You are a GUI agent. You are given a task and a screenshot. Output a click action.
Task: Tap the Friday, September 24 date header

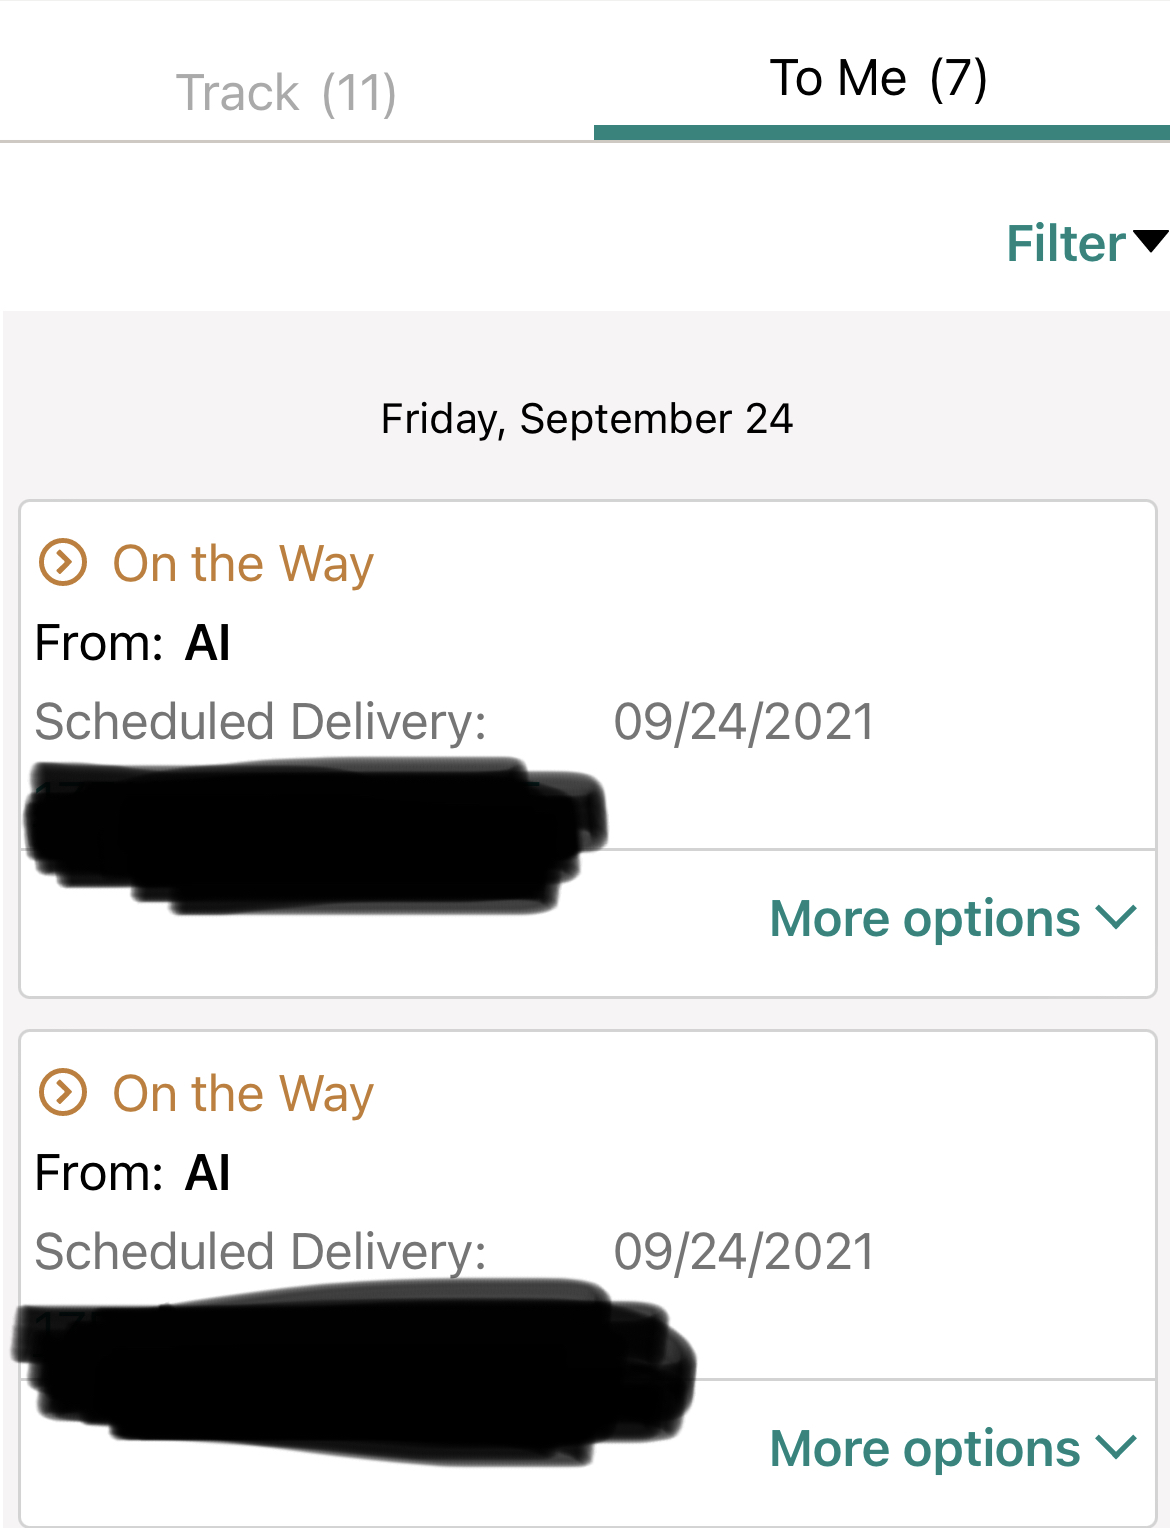[x=586, y=418]
